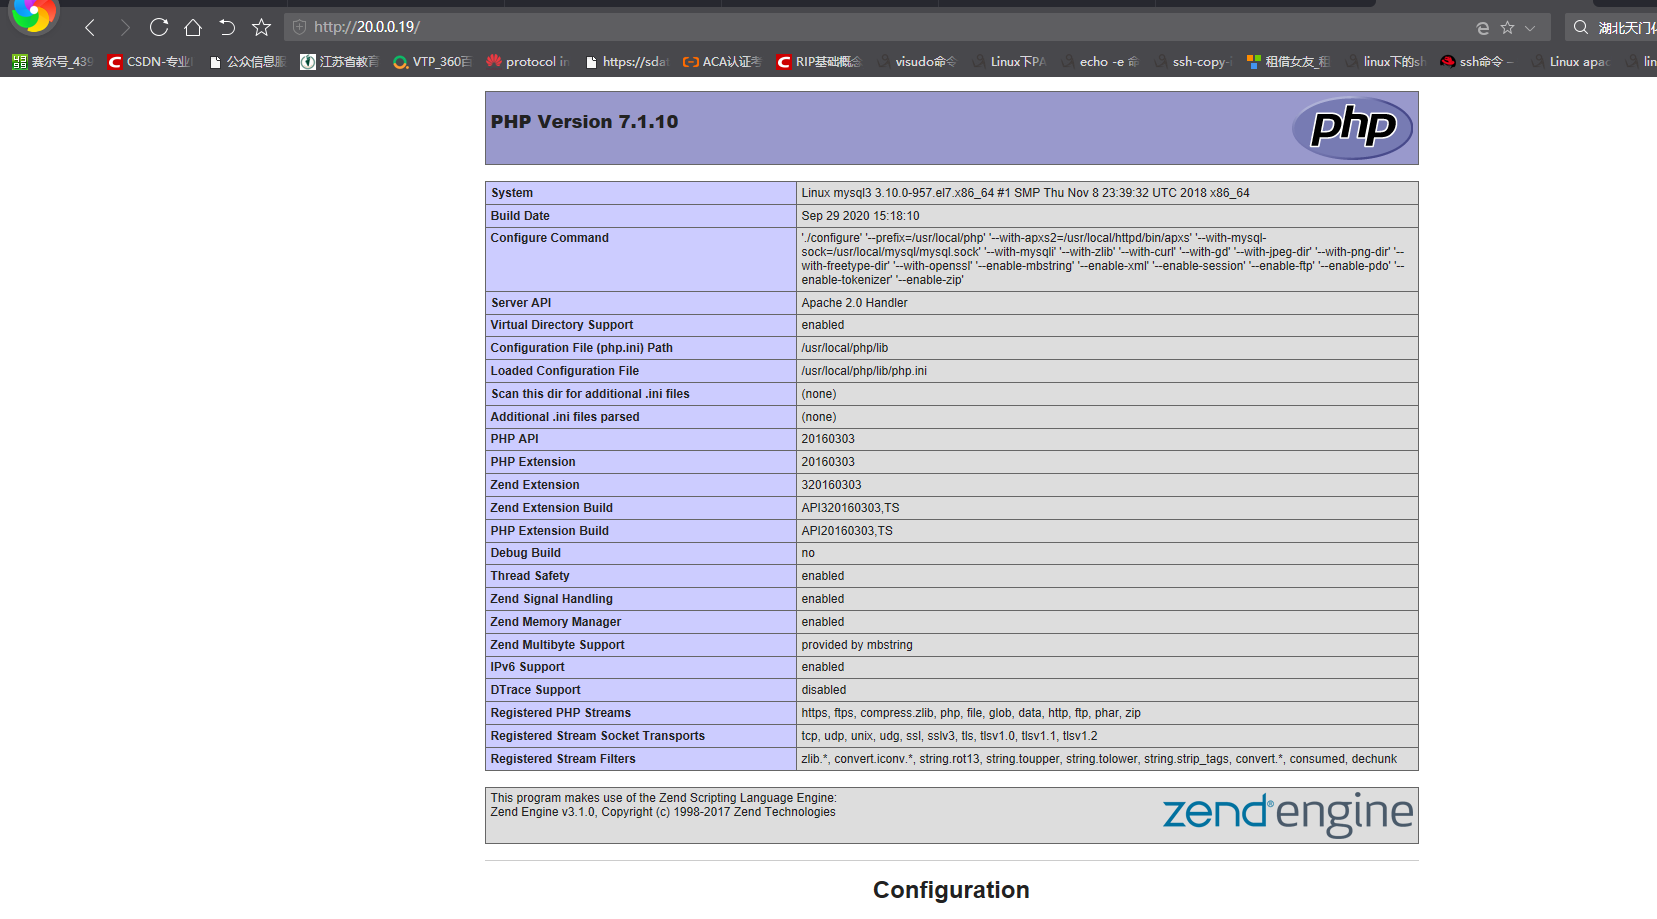1657x919 pixels.
Task: Click the Debug Build label
Action: coord(525,553)
